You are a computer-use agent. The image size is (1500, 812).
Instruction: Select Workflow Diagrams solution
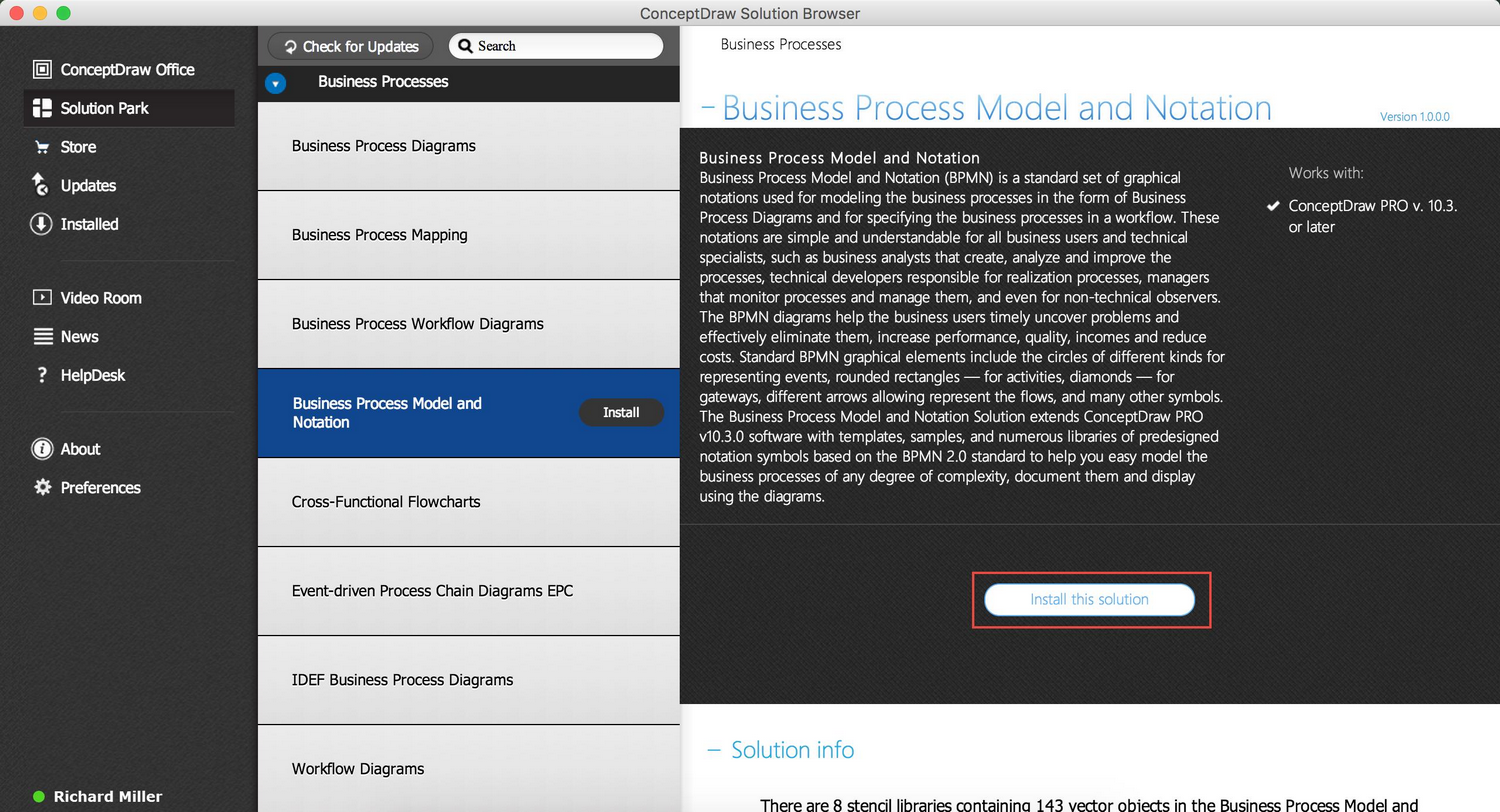[469, 768]
